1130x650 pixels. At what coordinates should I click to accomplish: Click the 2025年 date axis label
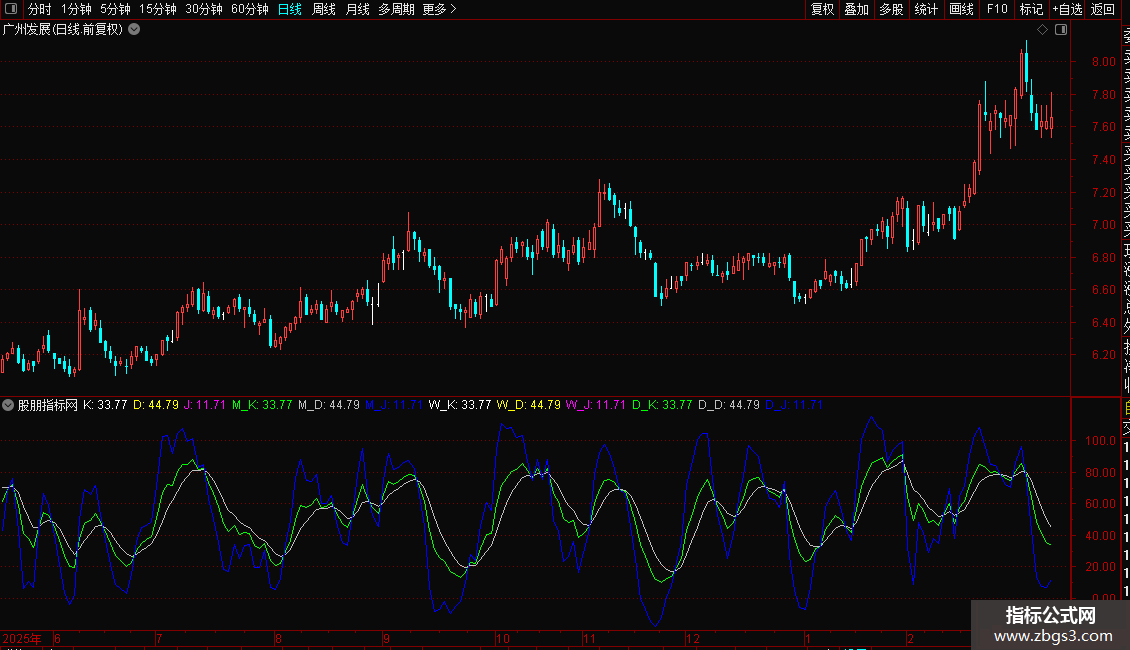tap(22, 638)
